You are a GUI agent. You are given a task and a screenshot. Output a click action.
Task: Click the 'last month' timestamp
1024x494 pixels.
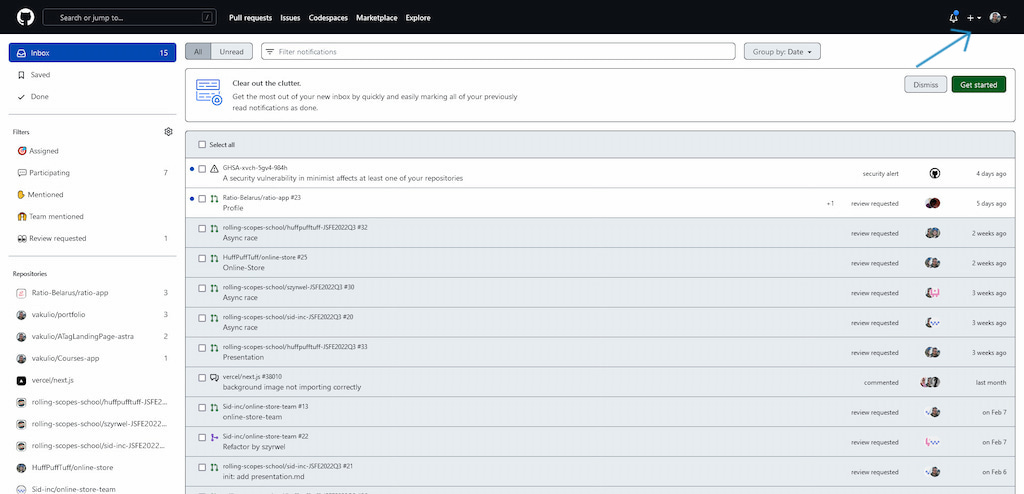coord(991,382)
